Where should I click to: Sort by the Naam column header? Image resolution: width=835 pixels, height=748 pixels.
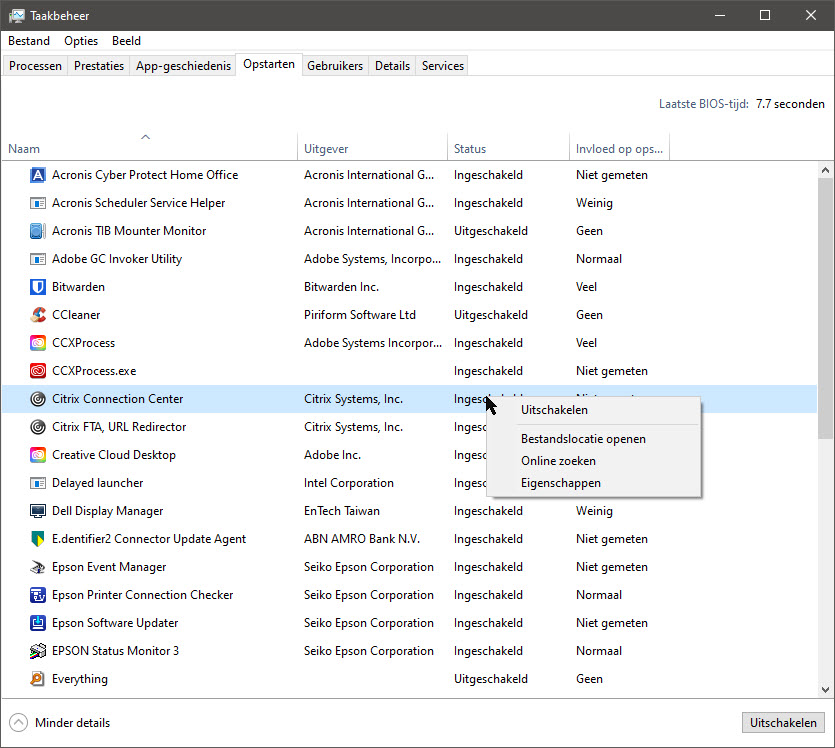pyautogui.click(x=149, y=146)
